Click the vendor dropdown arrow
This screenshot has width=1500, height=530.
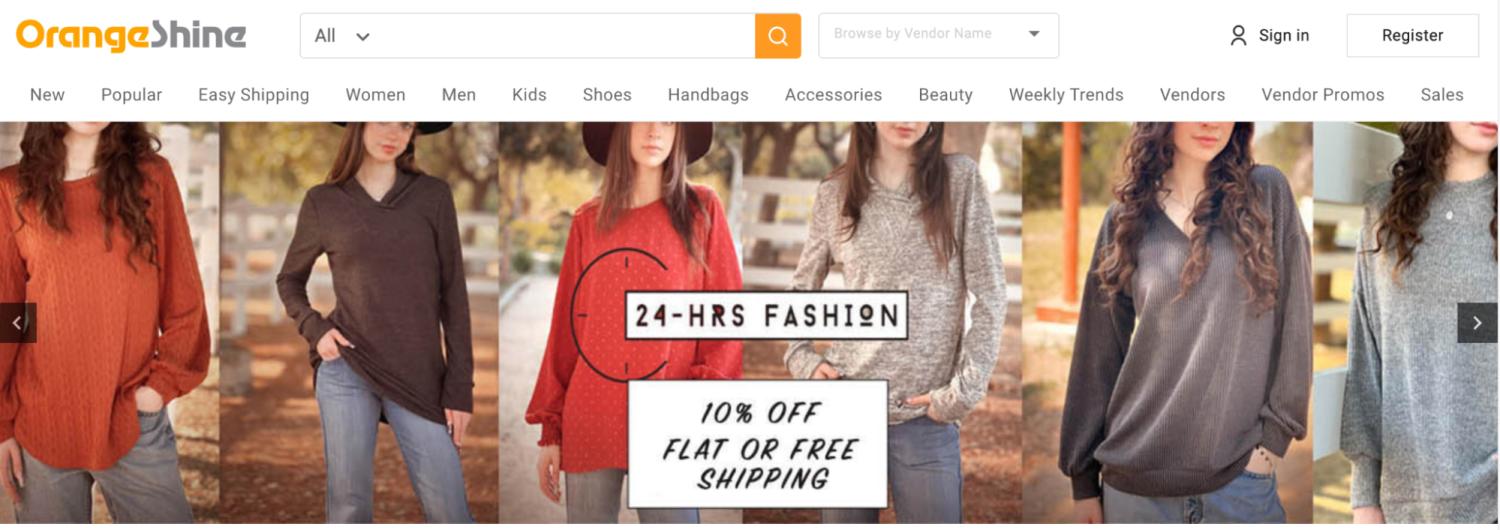[x=1034, y=34]
